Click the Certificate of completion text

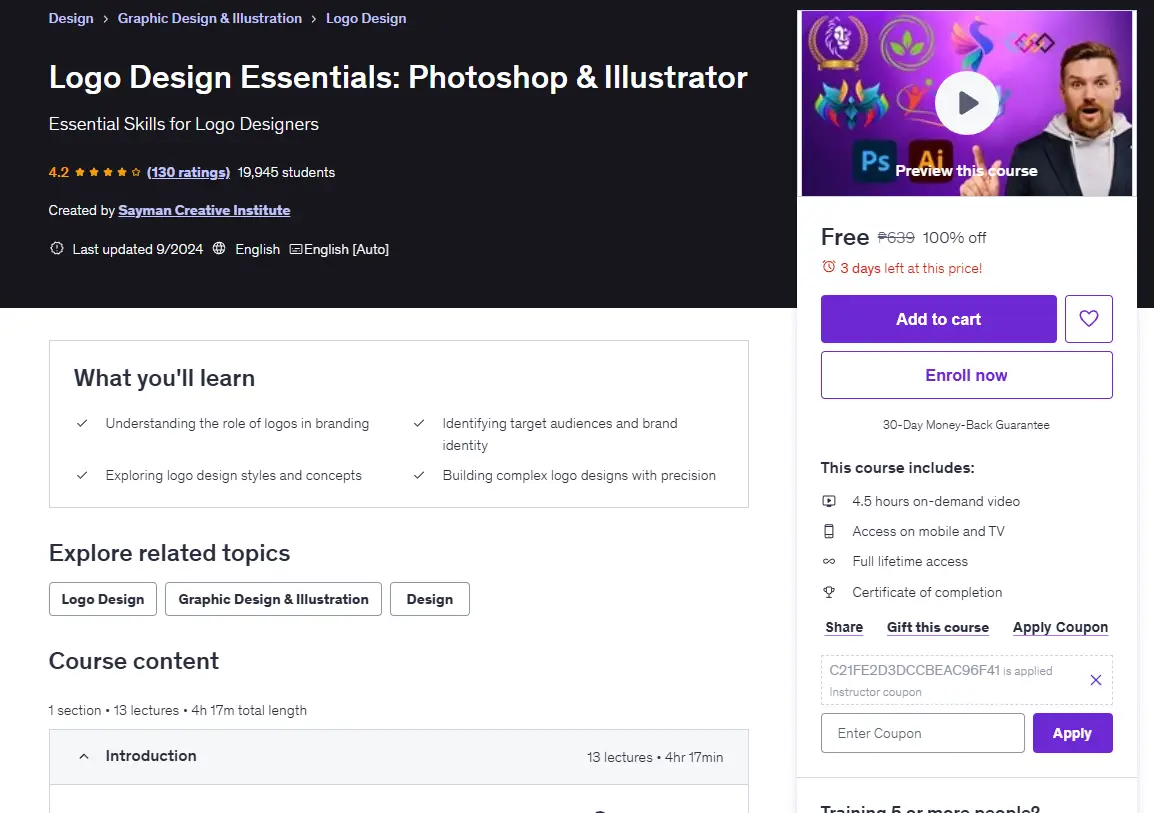pyautogui.click(x=927, y=592)
